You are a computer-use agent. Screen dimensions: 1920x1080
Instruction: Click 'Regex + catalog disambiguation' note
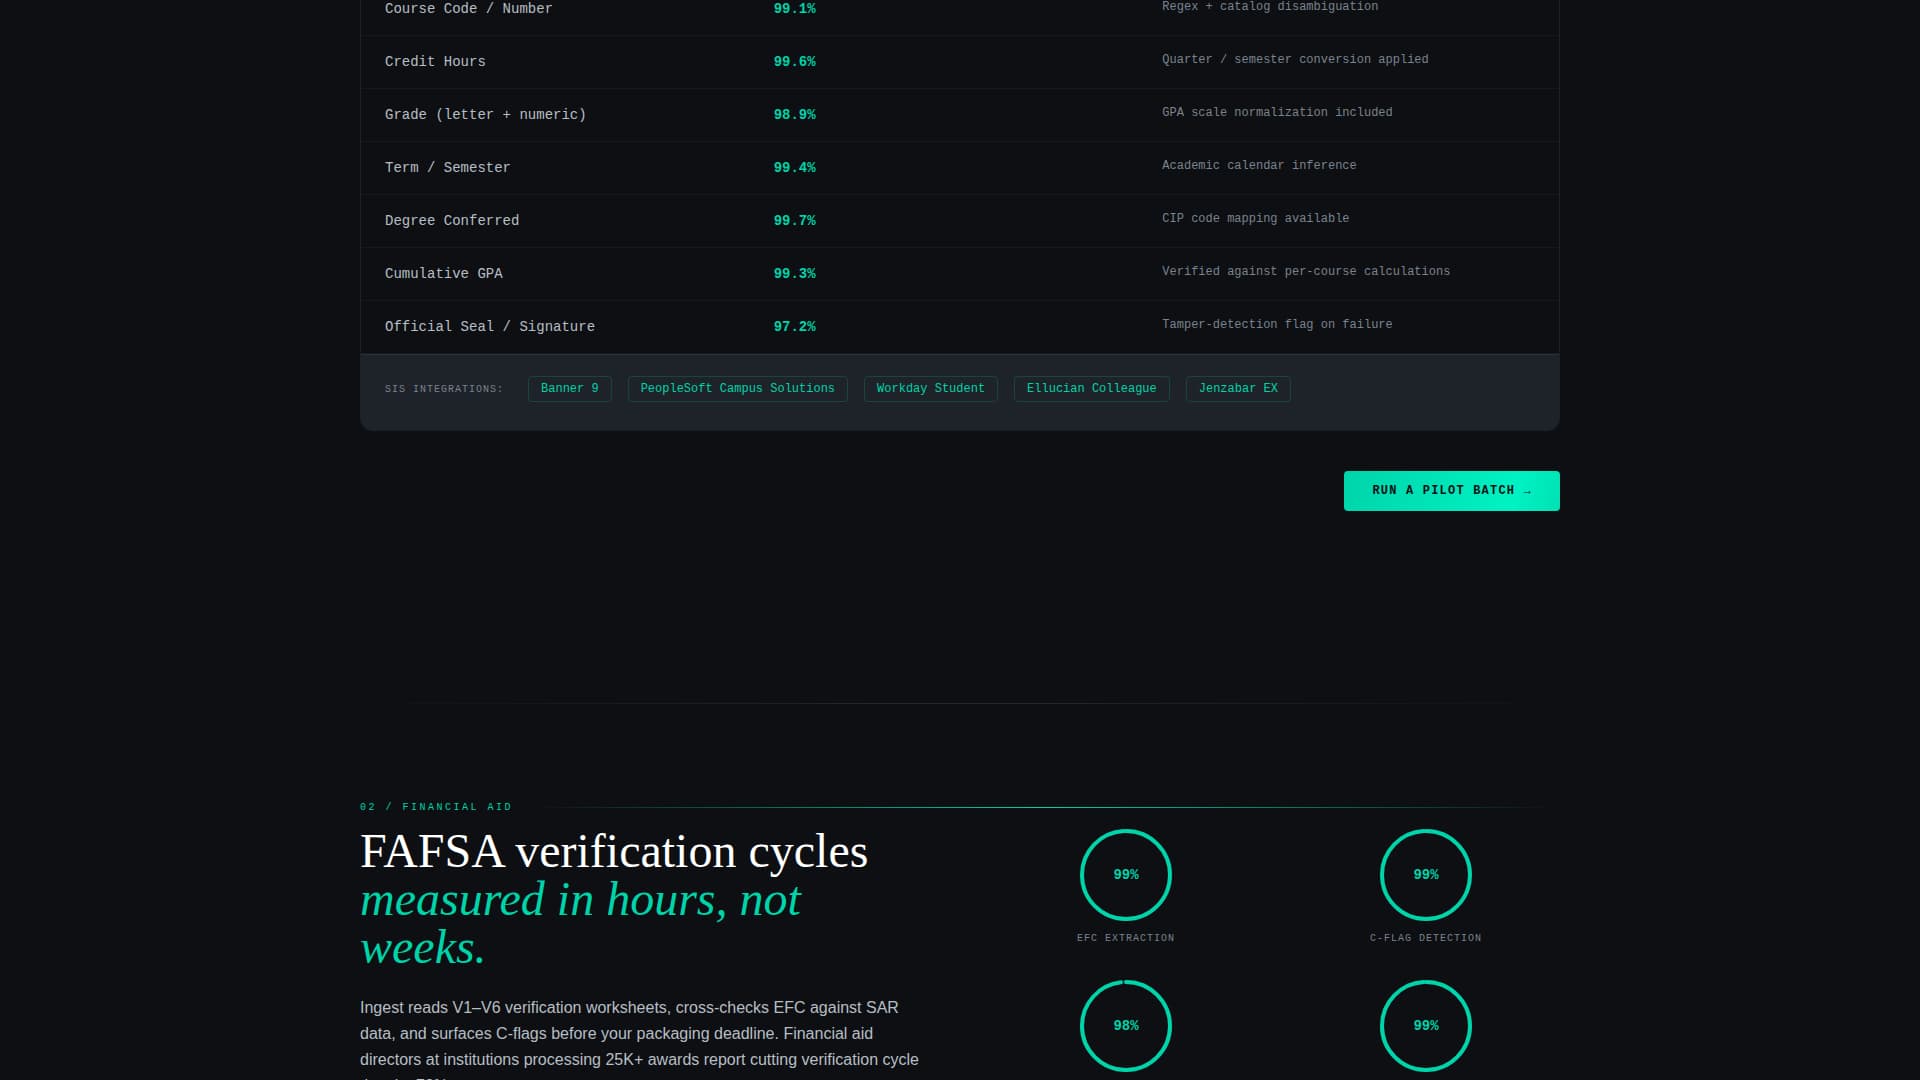(1270, 7)
